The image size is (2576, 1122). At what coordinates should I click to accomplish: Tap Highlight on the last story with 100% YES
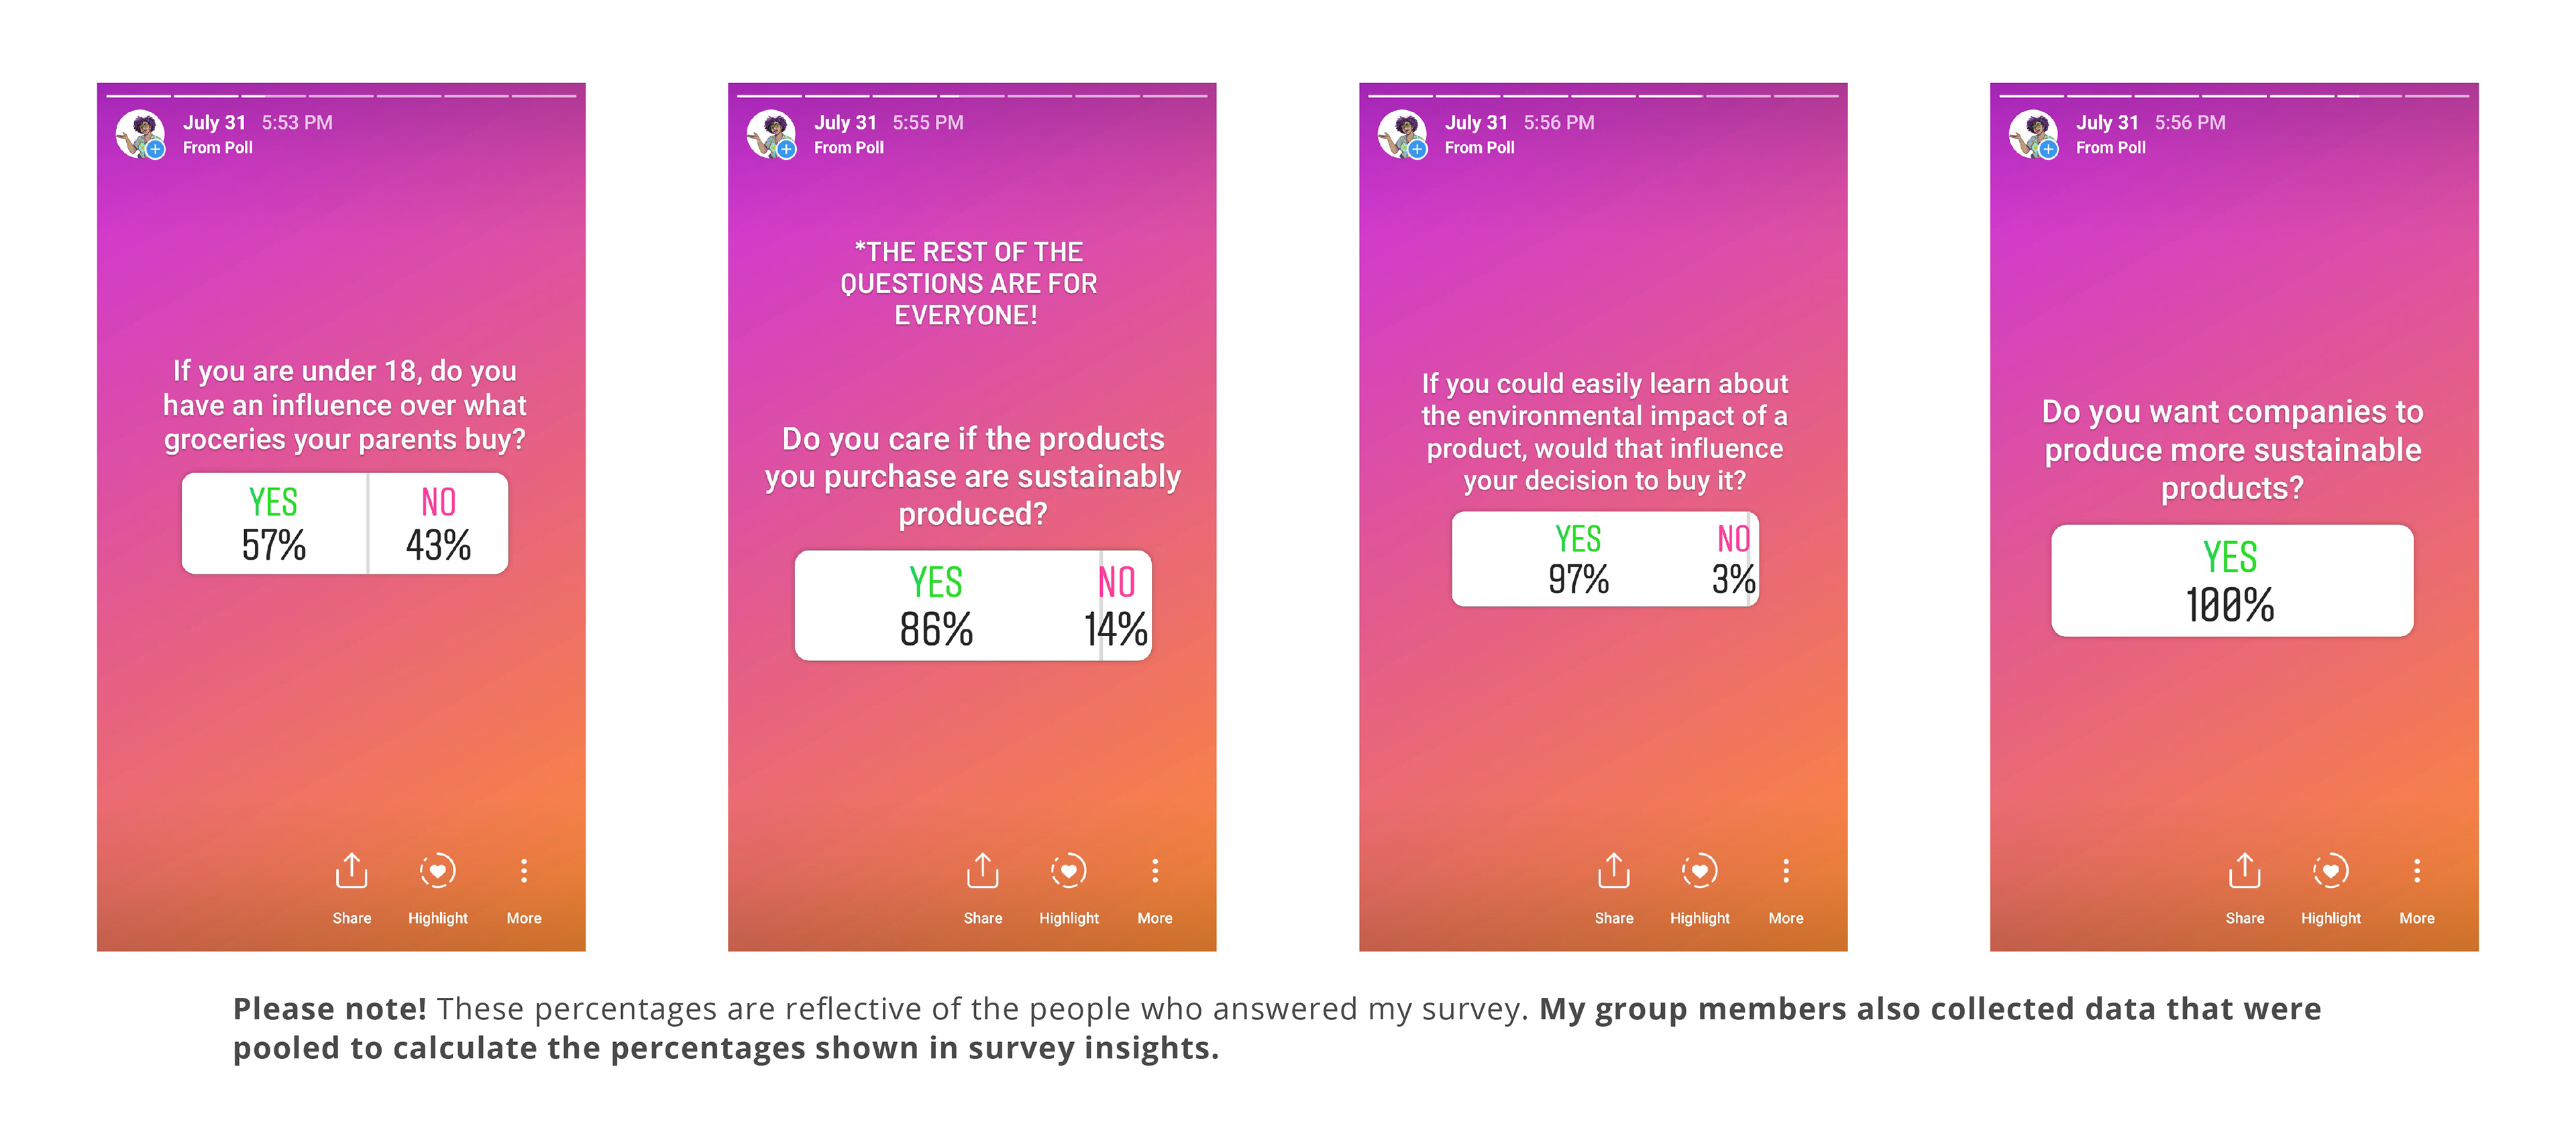2330,871
